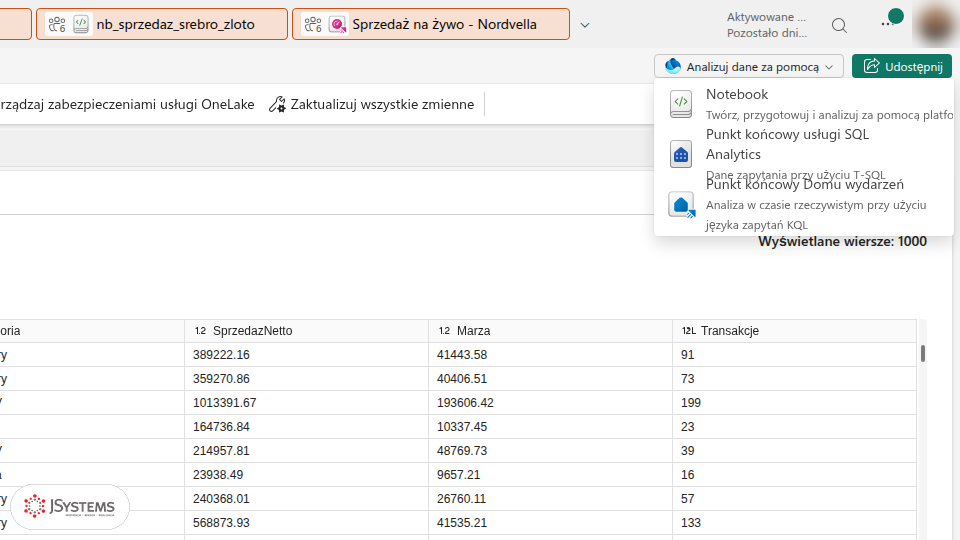Select Transakcje cell 199
Image resolution: width=960 pixels, height=540 pixels.
[x=795, y=402]
